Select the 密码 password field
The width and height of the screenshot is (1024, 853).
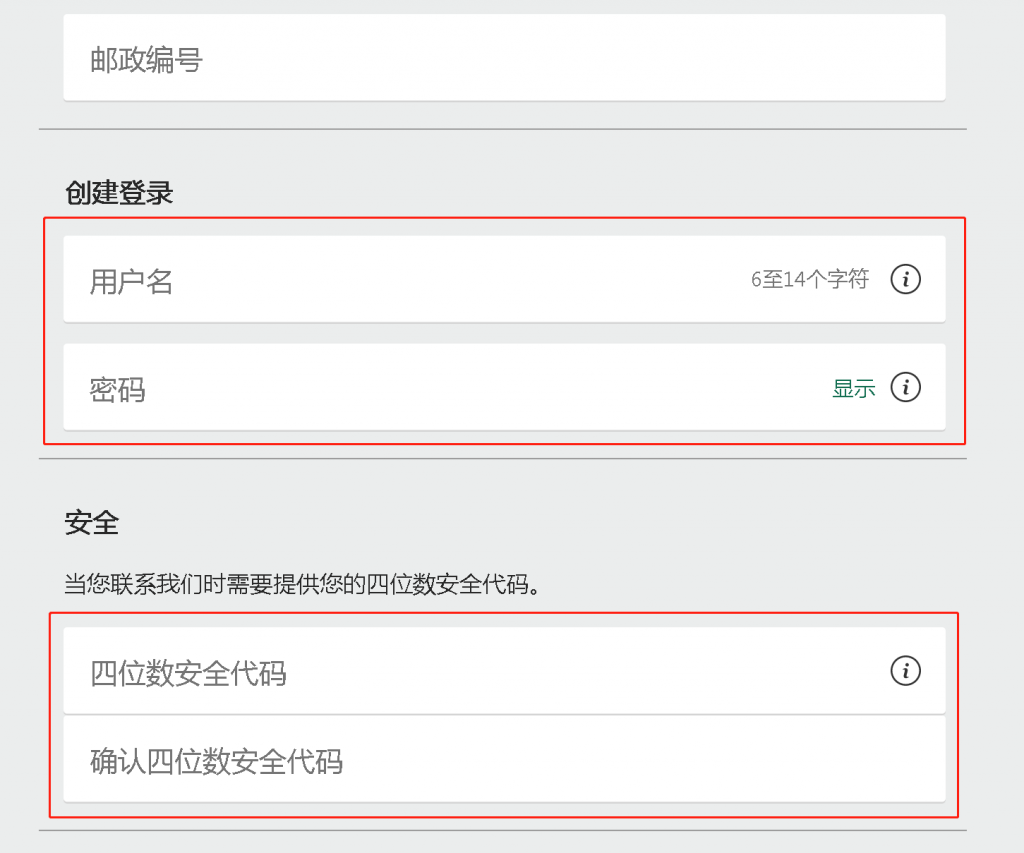coord(400,388)
